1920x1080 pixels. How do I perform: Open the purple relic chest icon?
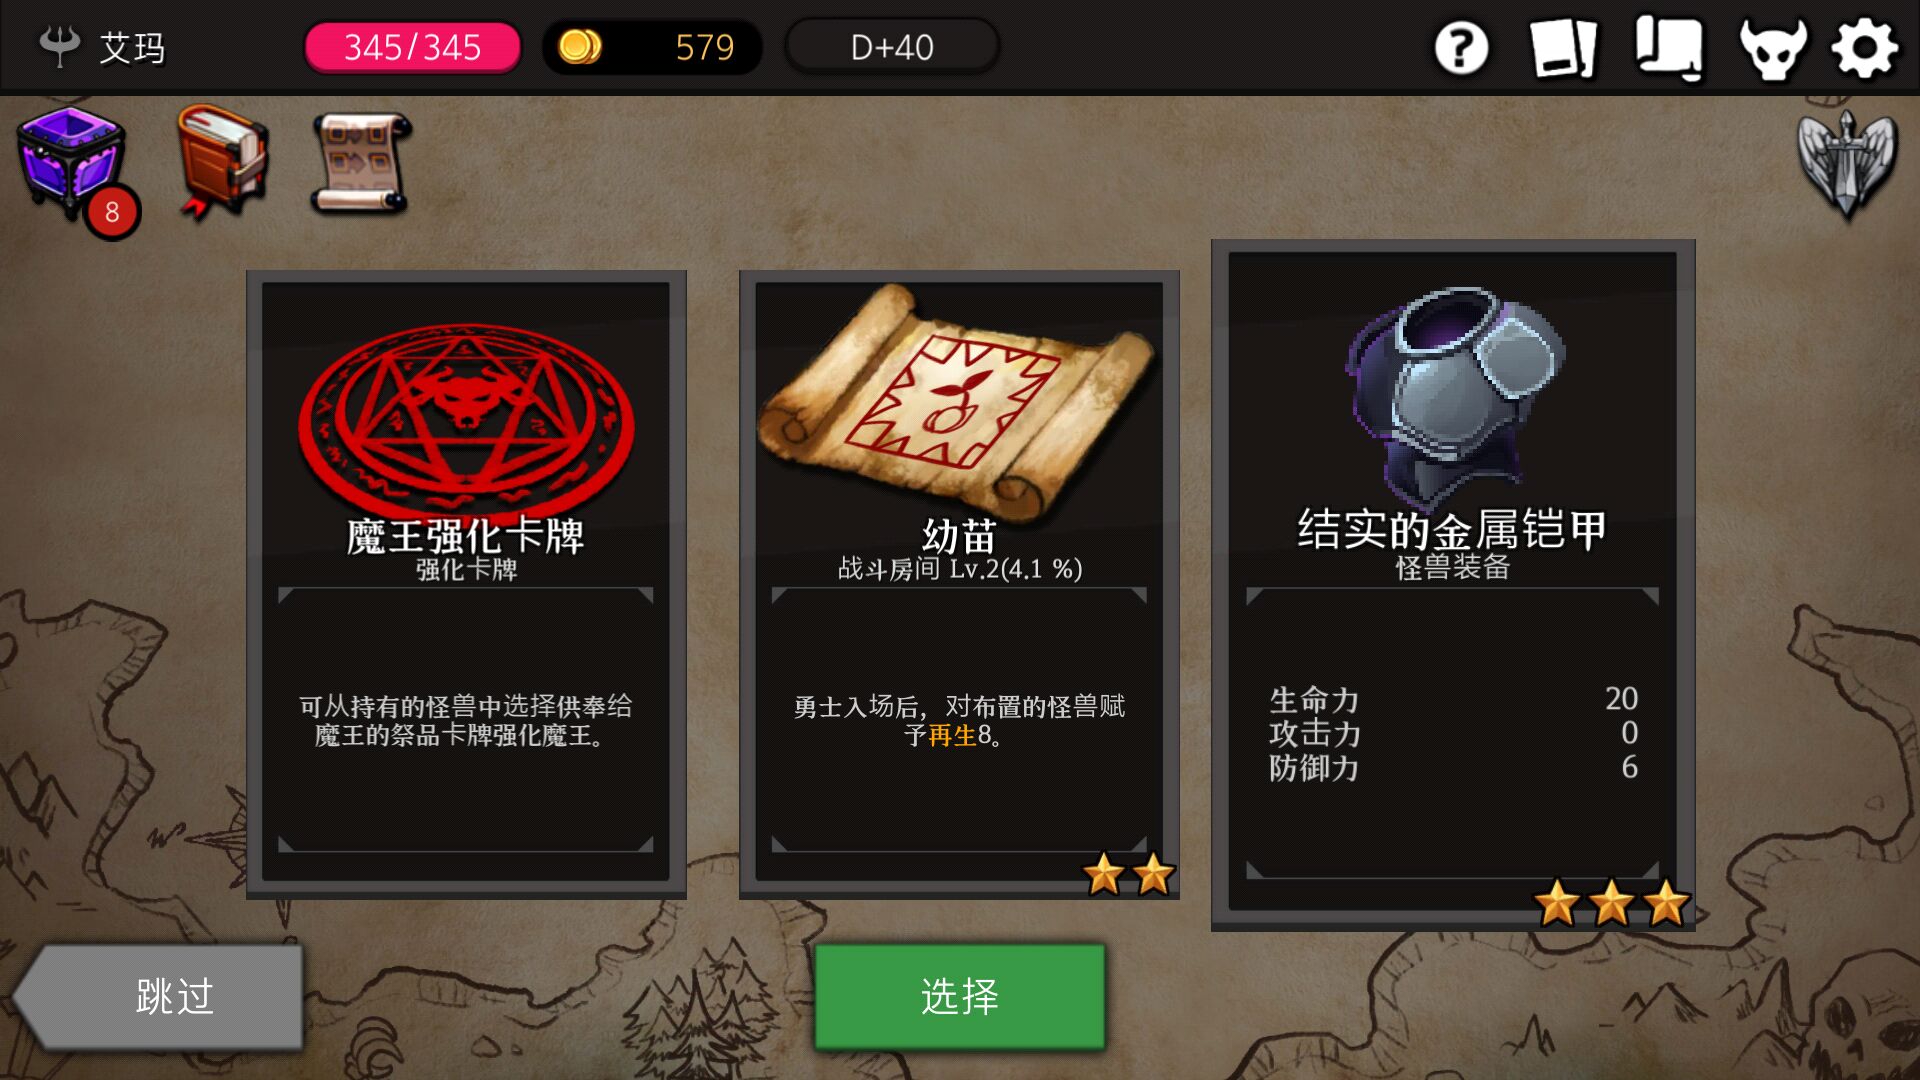[72, 166]
